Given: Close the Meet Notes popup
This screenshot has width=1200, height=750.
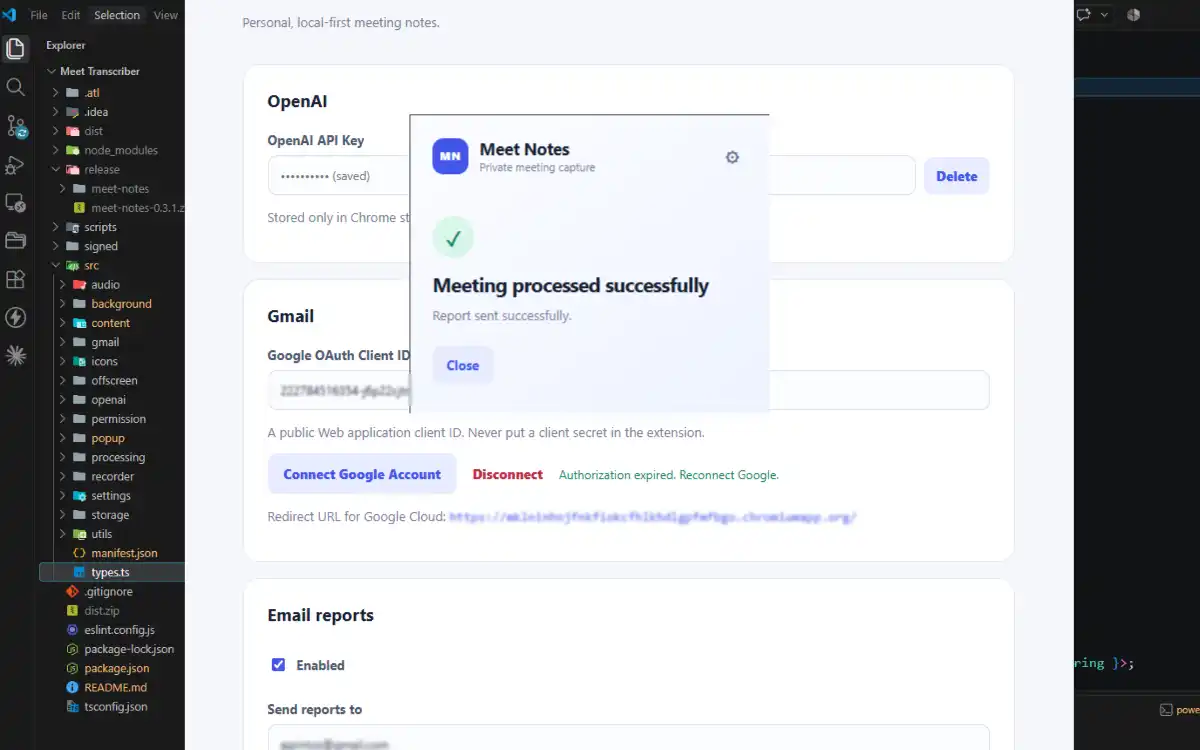Looking at the screenshot, I should [463, 365].
